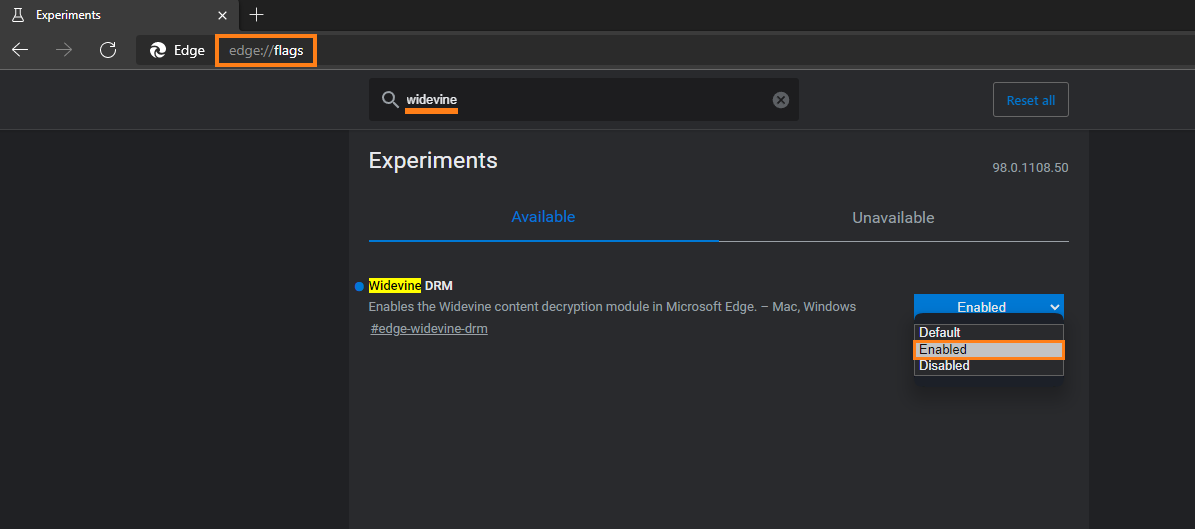Image resolution: width=1195 pixels, height=529 pixels.
Task: Click the Widevine flag description text
Action: (612, 306)
